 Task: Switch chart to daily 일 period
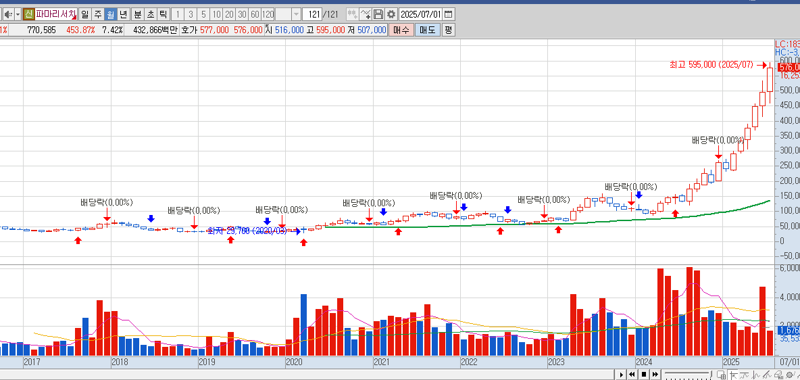coord(85,14)
